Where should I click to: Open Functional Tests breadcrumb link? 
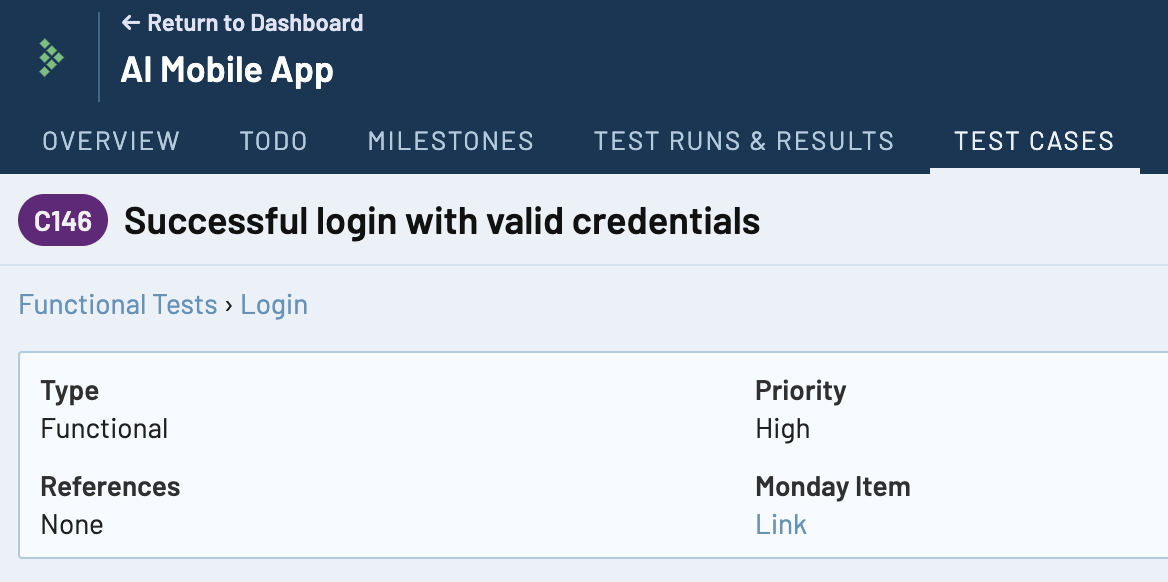tap(118, 305)
